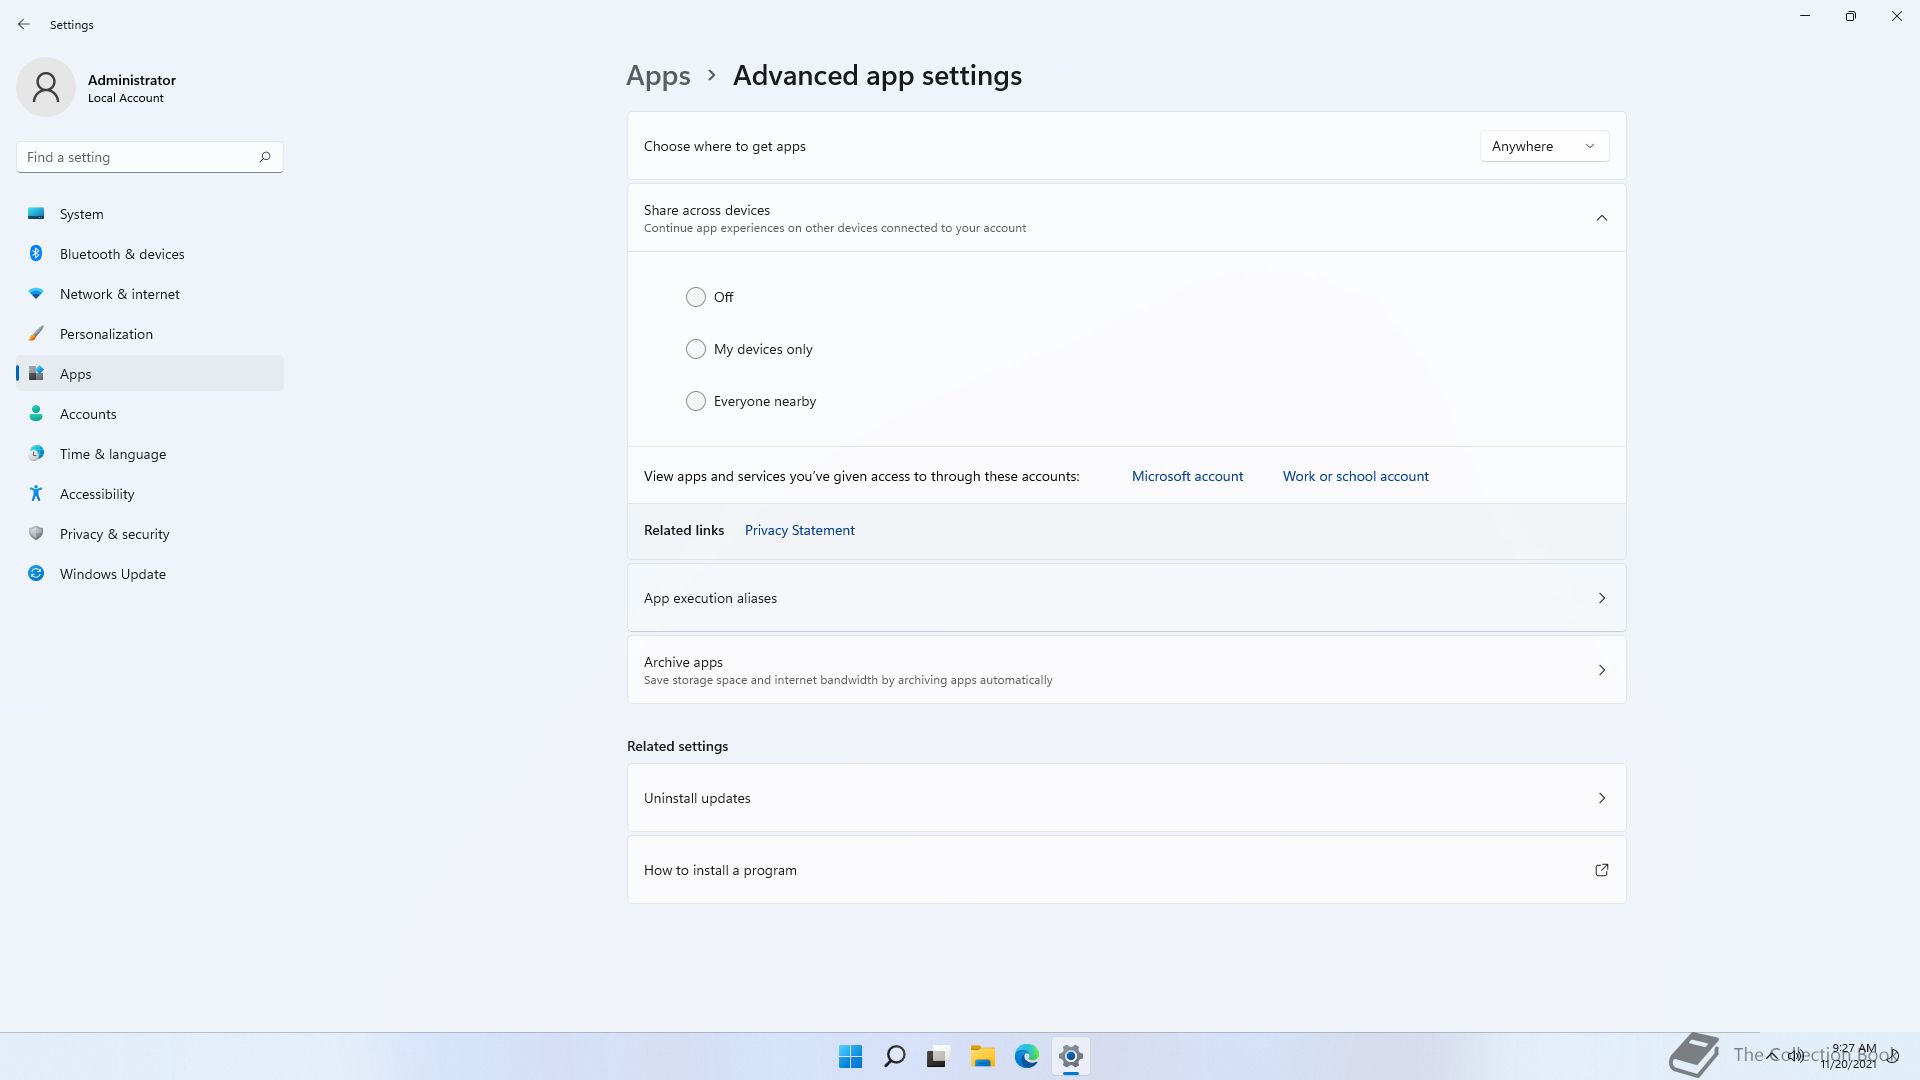1920x1080 pixels.
Task: Click the search magnifier in Find a setting
Action: click(265, 157)
